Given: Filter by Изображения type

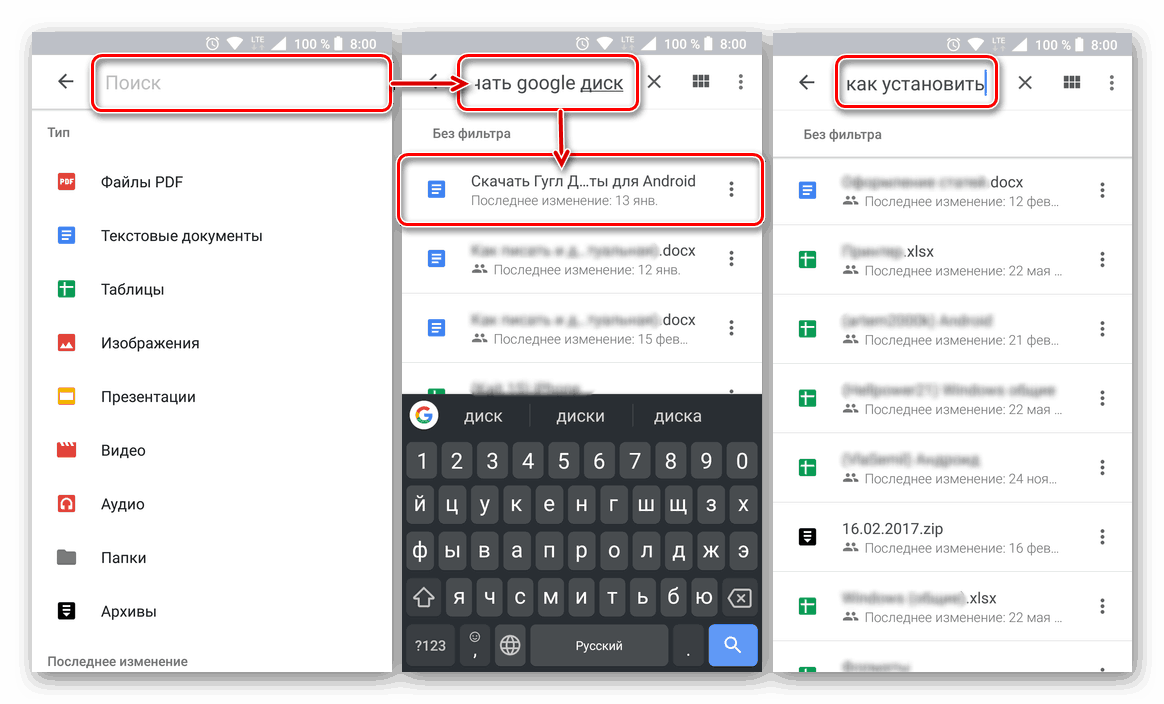Looking at the screenshot, I should pos(212,343).
